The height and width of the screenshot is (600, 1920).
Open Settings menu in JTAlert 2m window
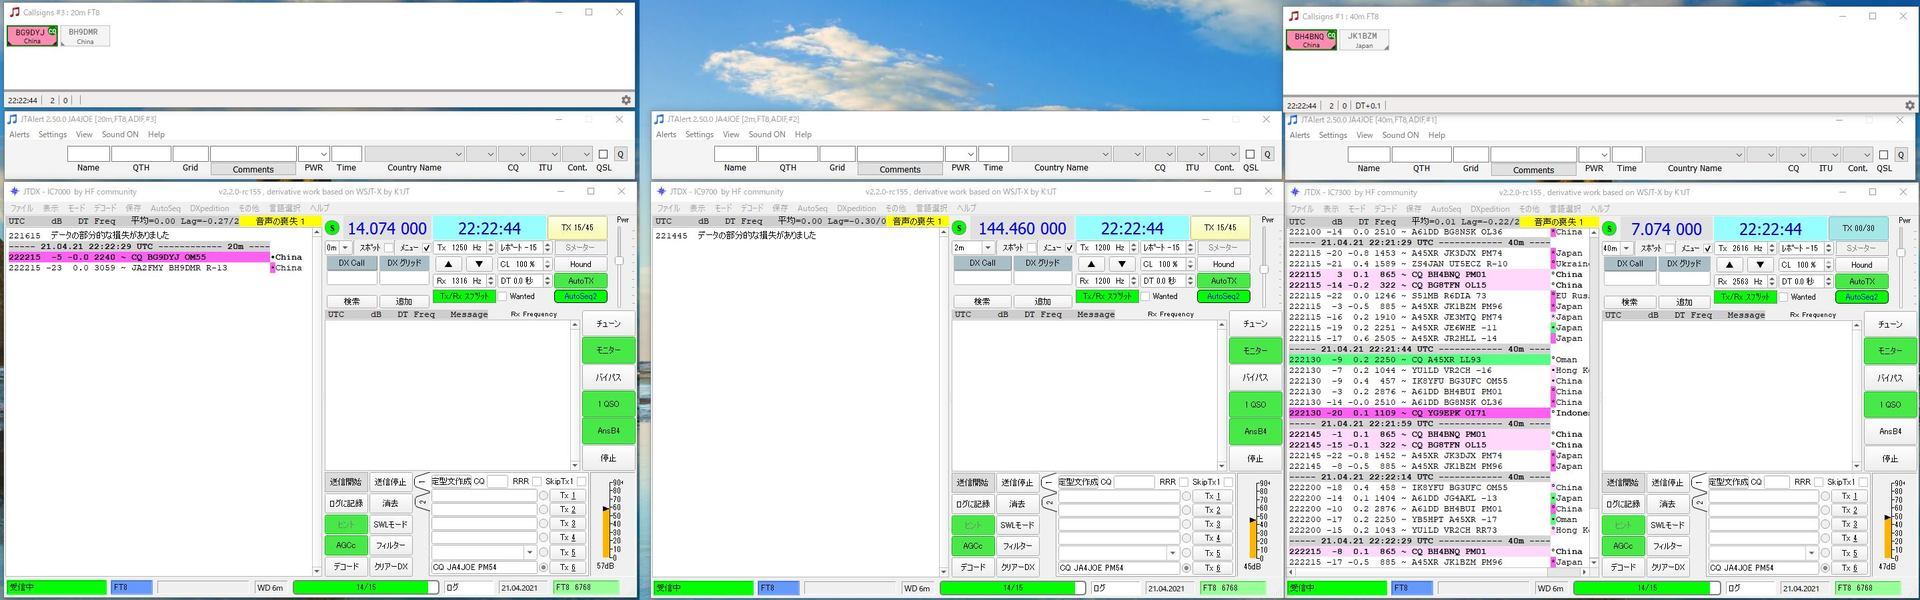699,134
